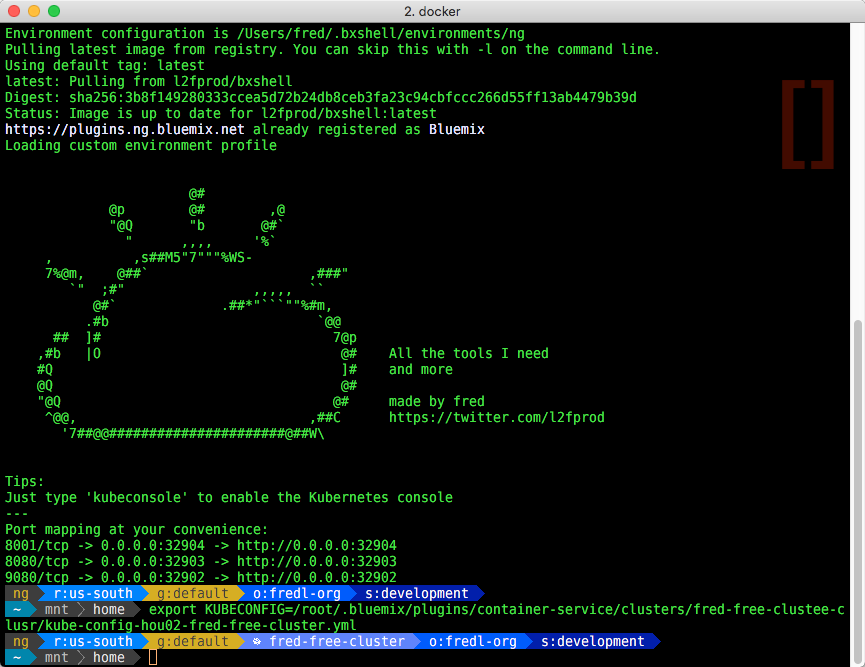This screenshot has width=865, height=667.
Task: Click the second 'o:fredl-org' prompt segment
Action: 472,641
